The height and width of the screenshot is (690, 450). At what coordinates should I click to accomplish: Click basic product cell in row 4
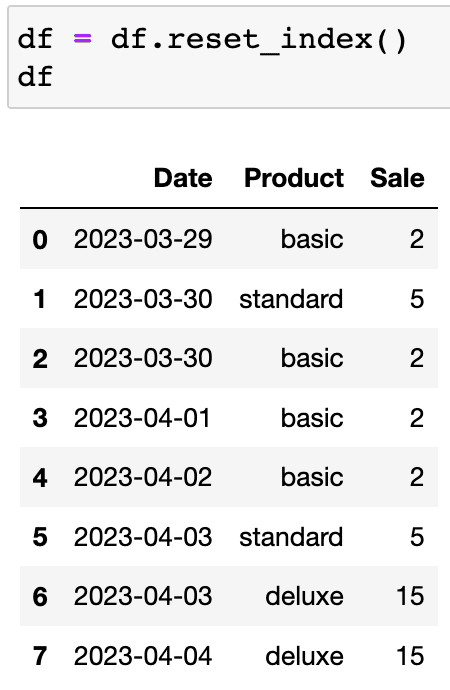point(312,477)
